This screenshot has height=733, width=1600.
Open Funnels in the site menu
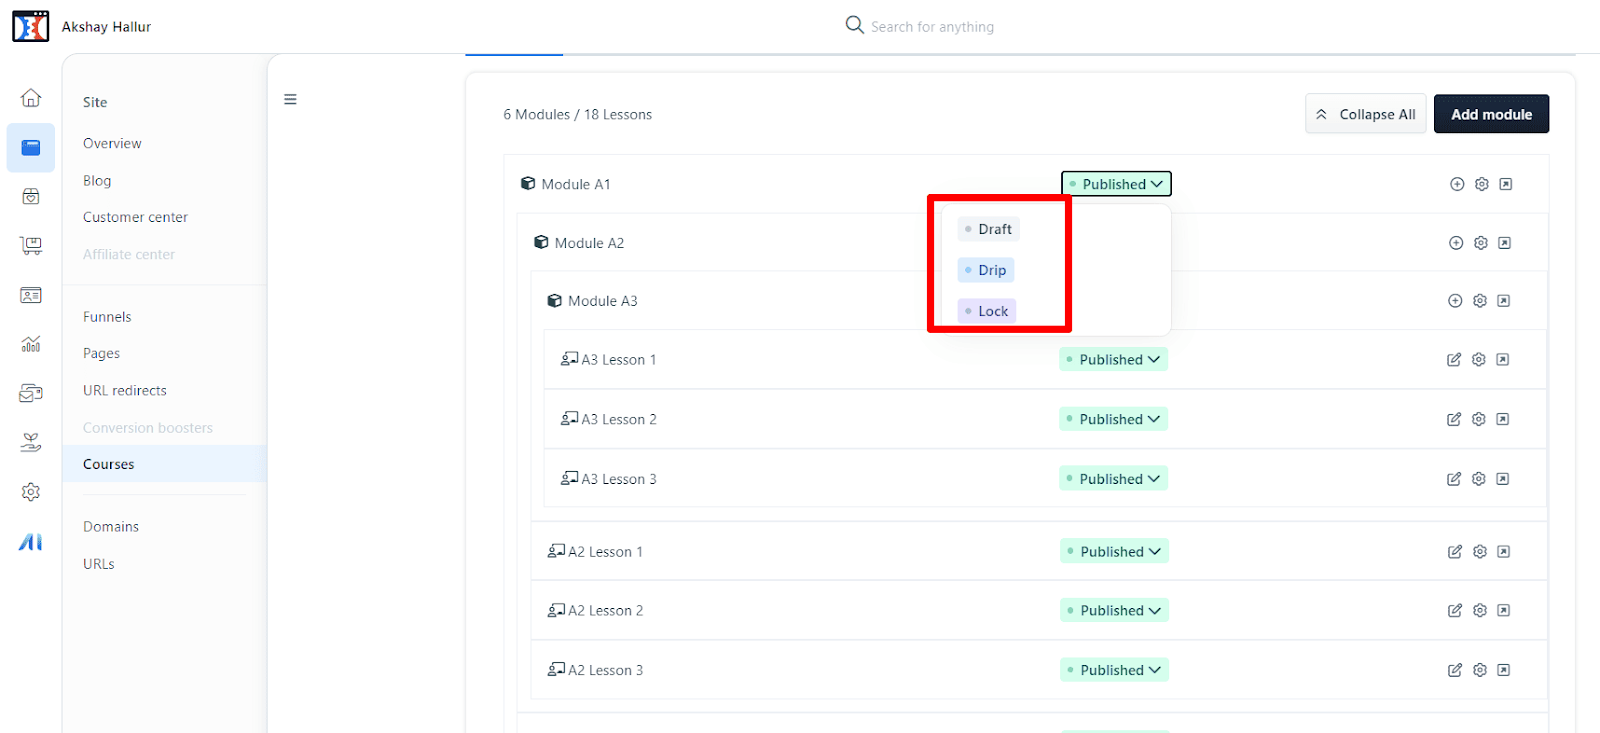click(x=107, y=317)
